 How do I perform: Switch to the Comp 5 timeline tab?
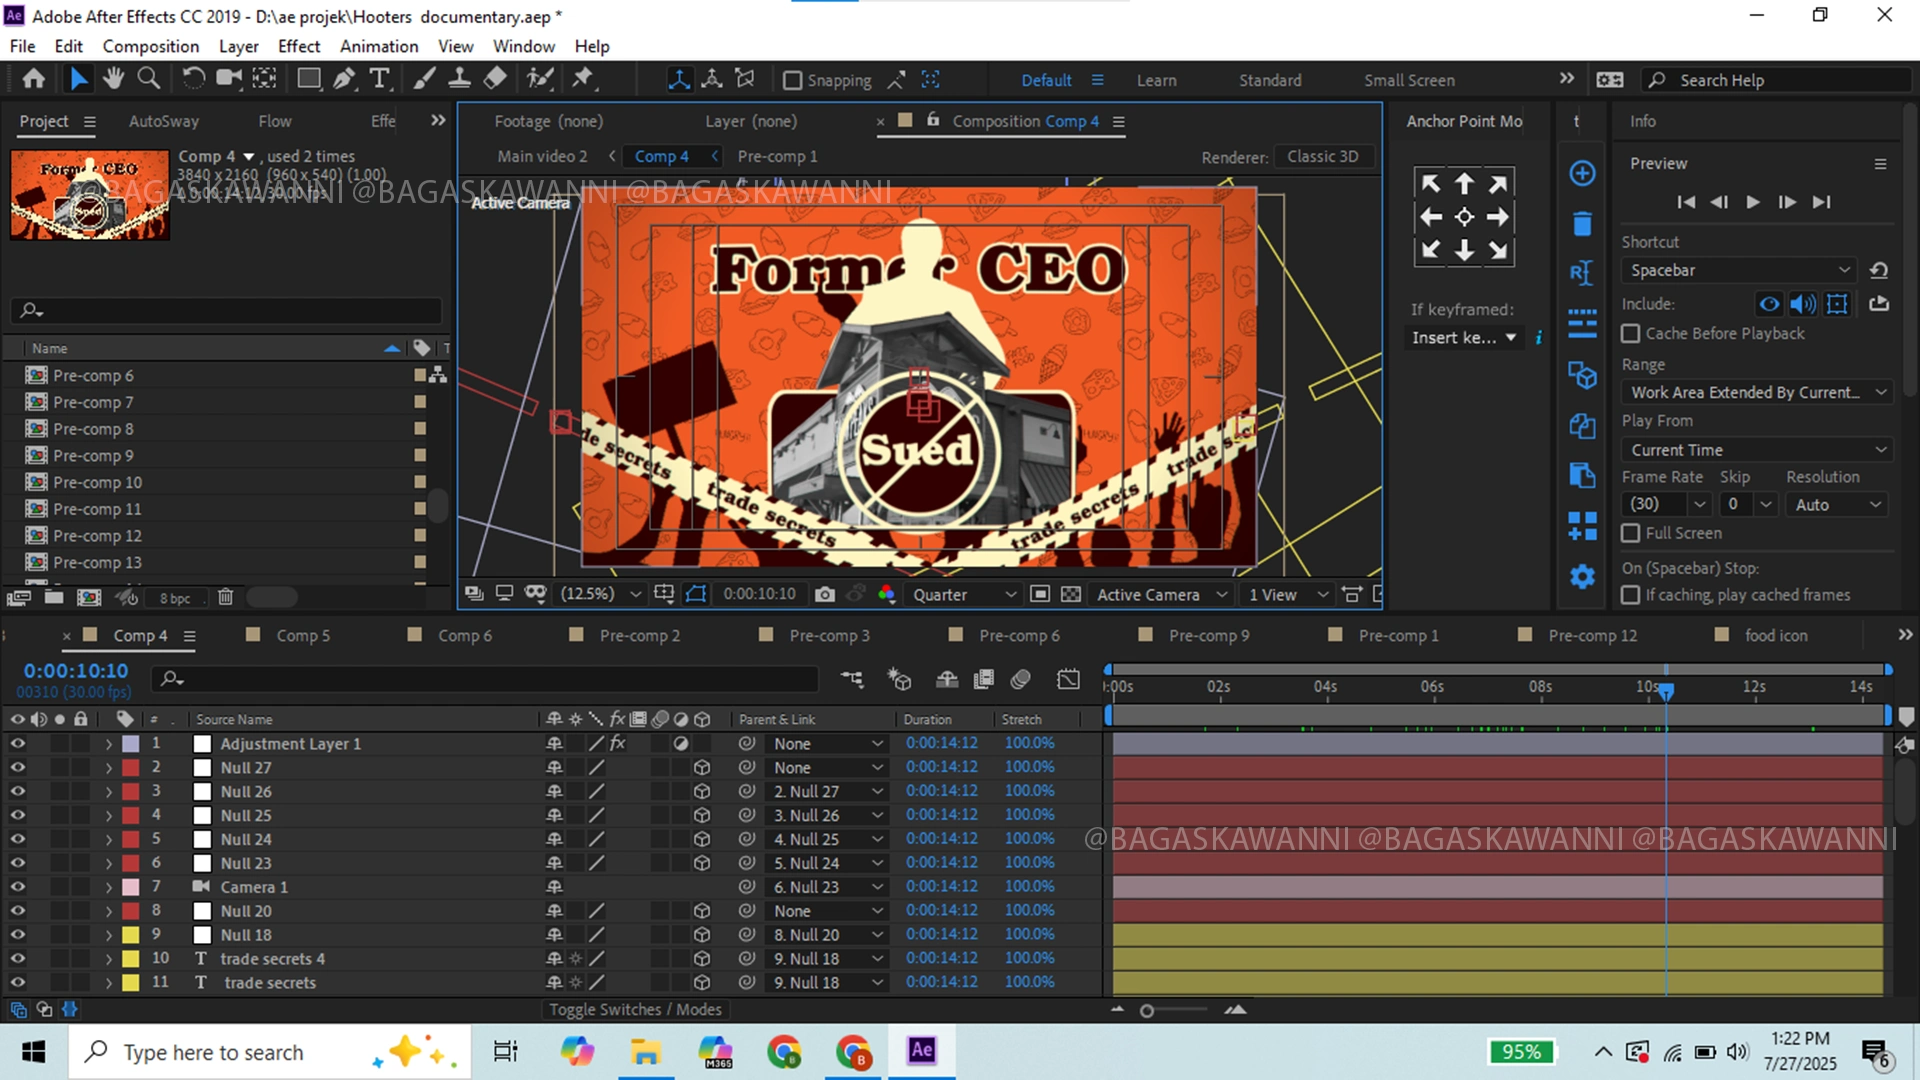(302, 636)
